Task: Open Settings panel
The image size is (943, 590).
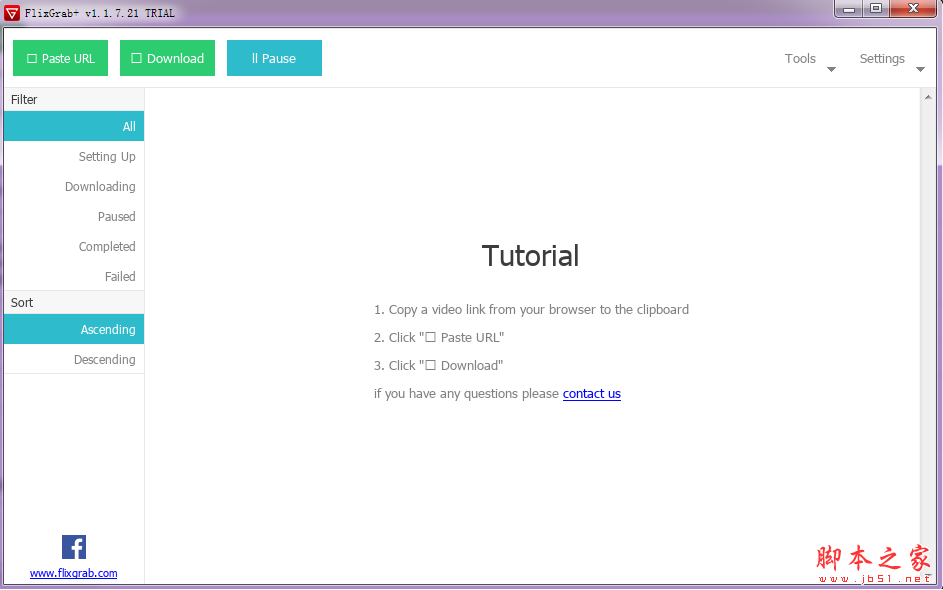Action: (882, 58)
